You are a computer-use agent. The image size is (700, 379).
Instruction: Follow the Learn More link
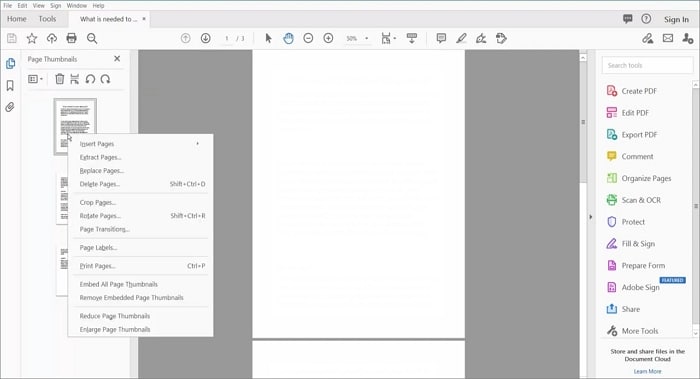(x=647, y=371)
